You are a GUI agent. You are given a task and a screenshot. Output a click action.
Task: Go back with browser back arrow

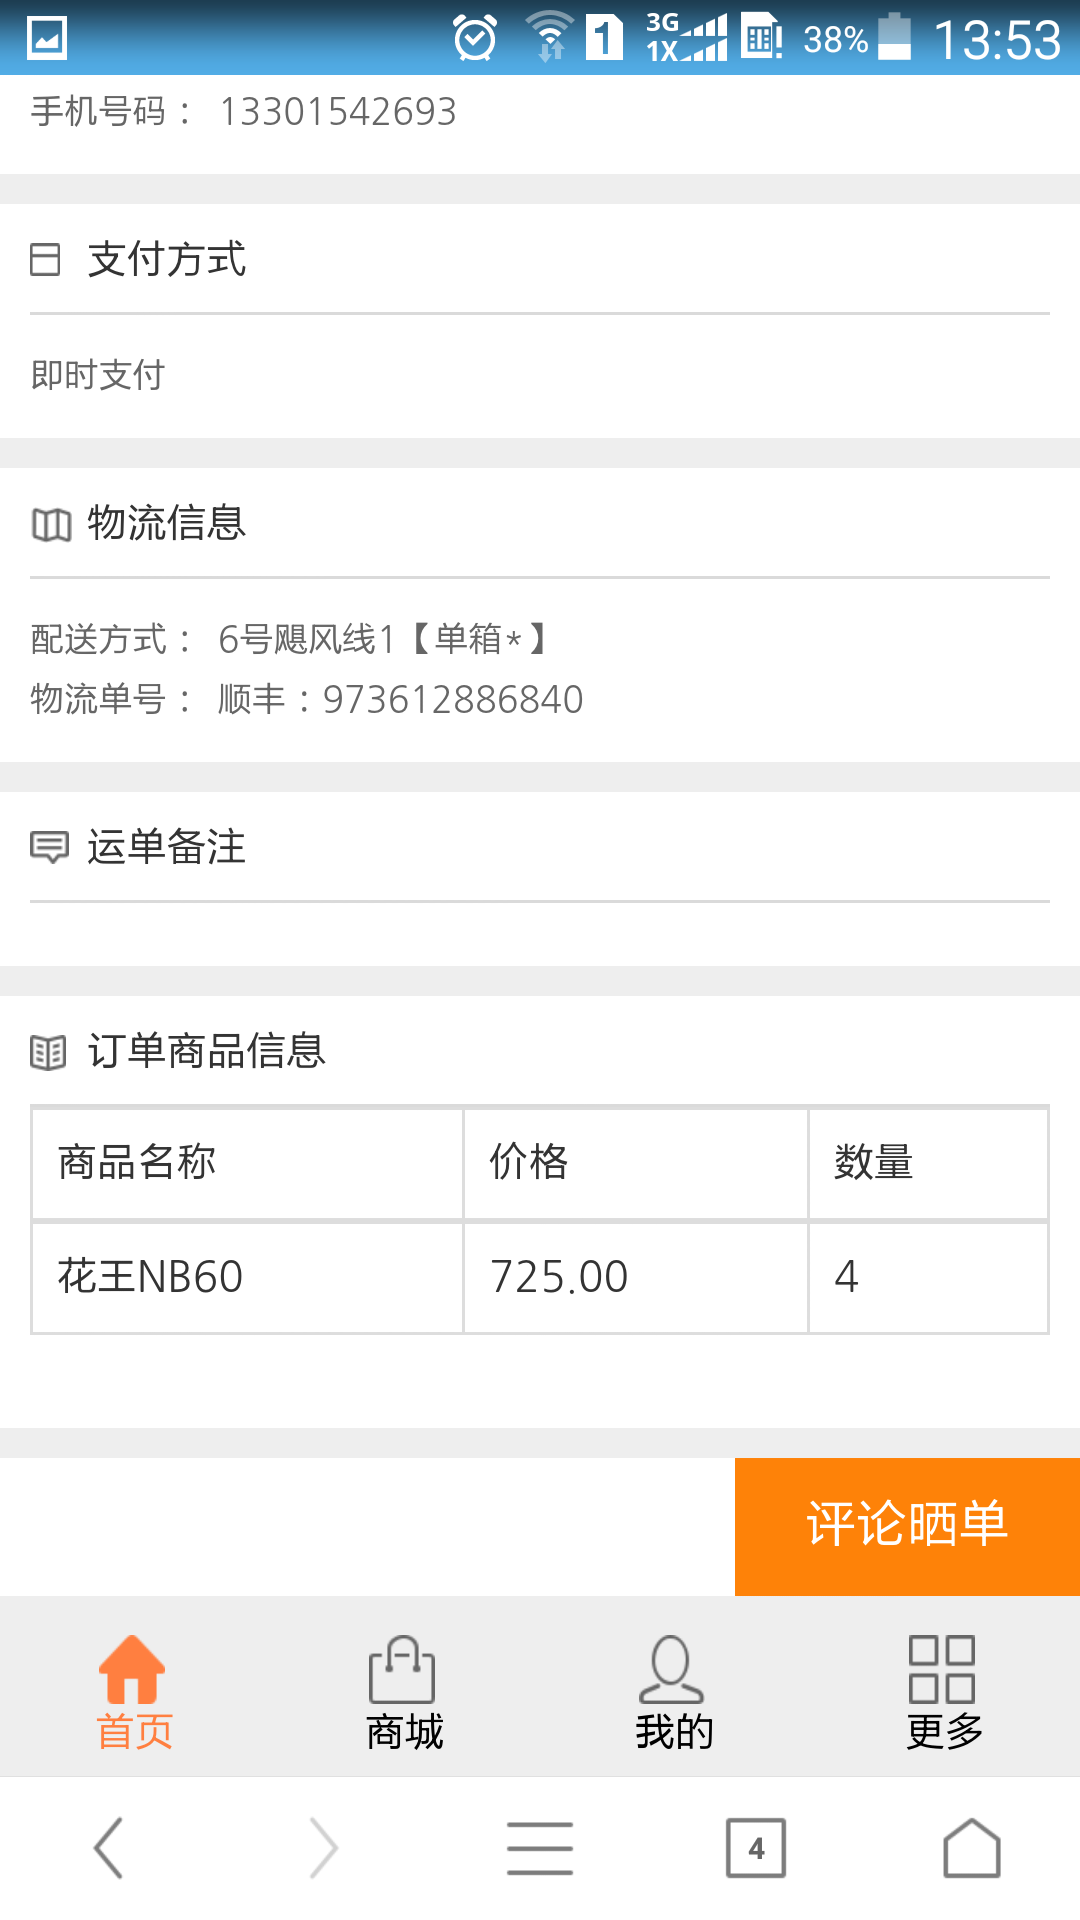pos(108,1848)
